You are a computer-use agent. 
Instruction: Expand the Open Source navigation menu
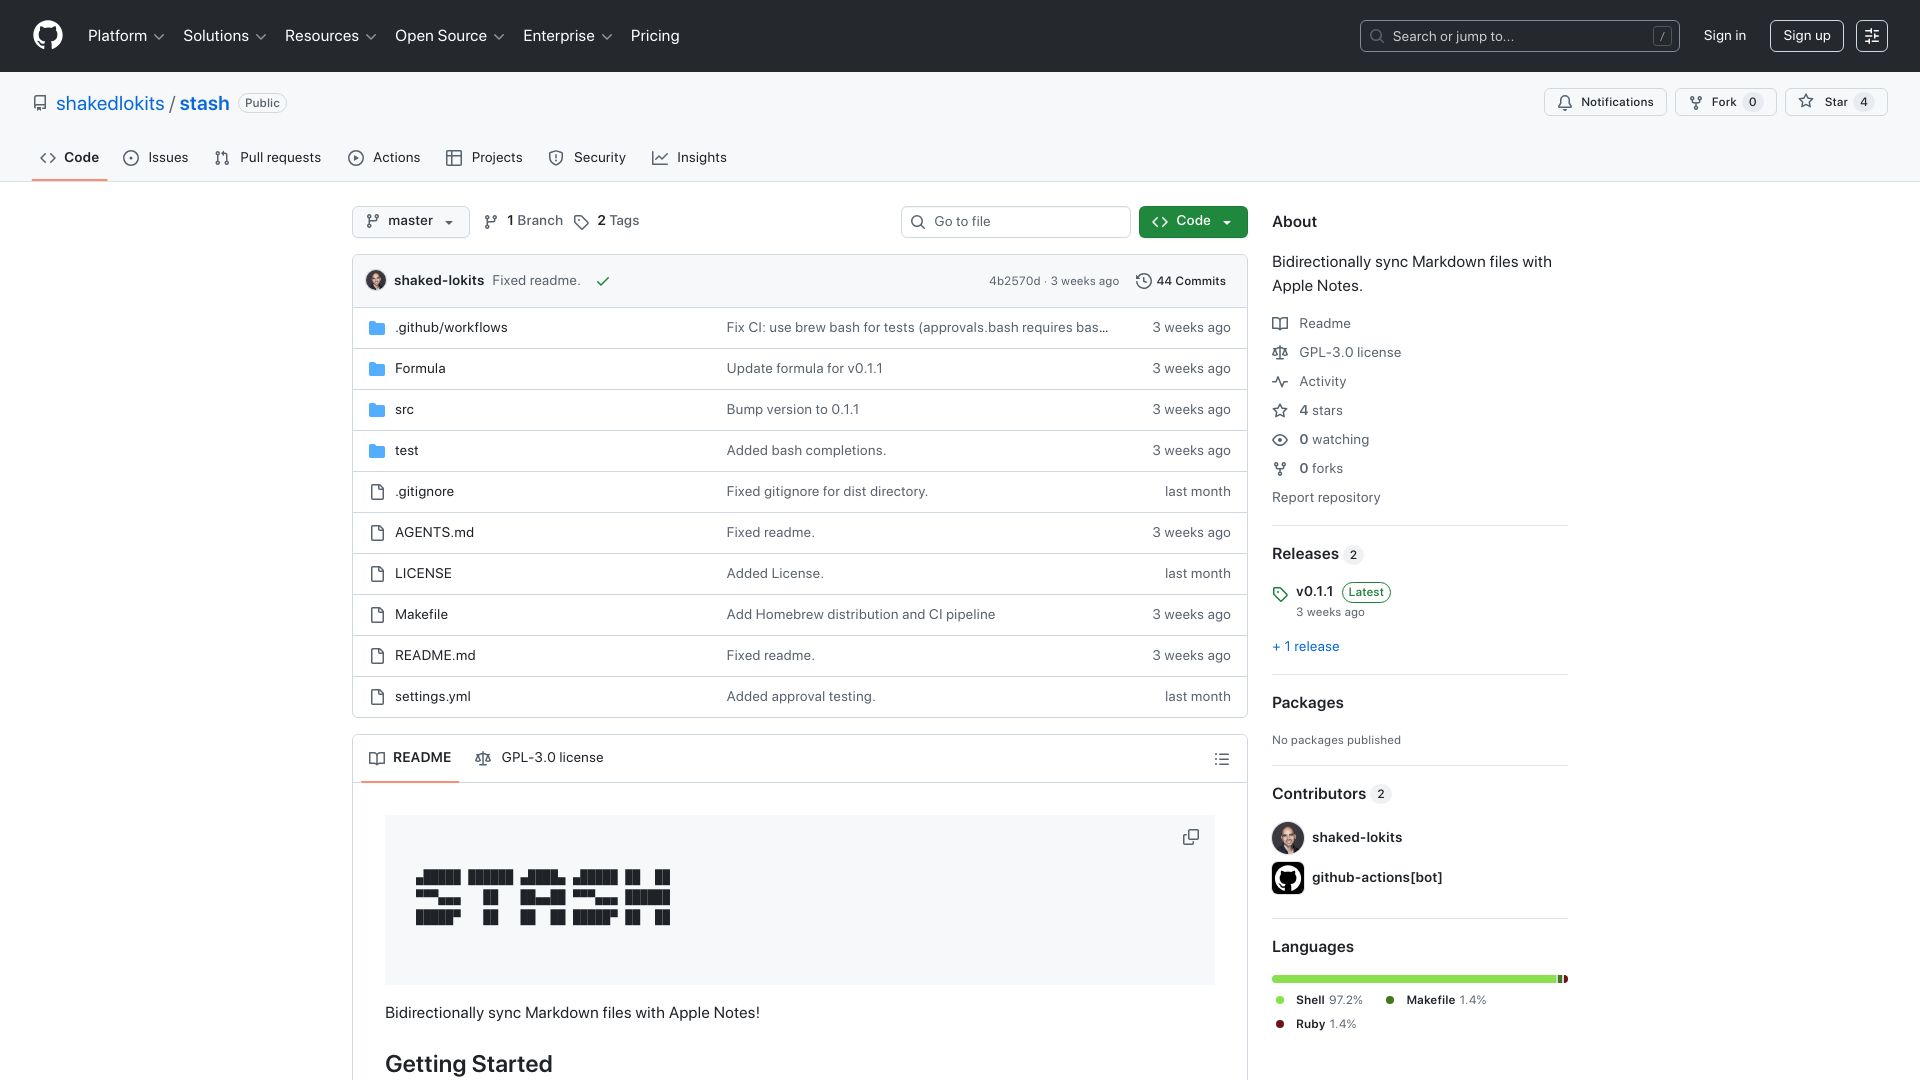click(450, 36)
